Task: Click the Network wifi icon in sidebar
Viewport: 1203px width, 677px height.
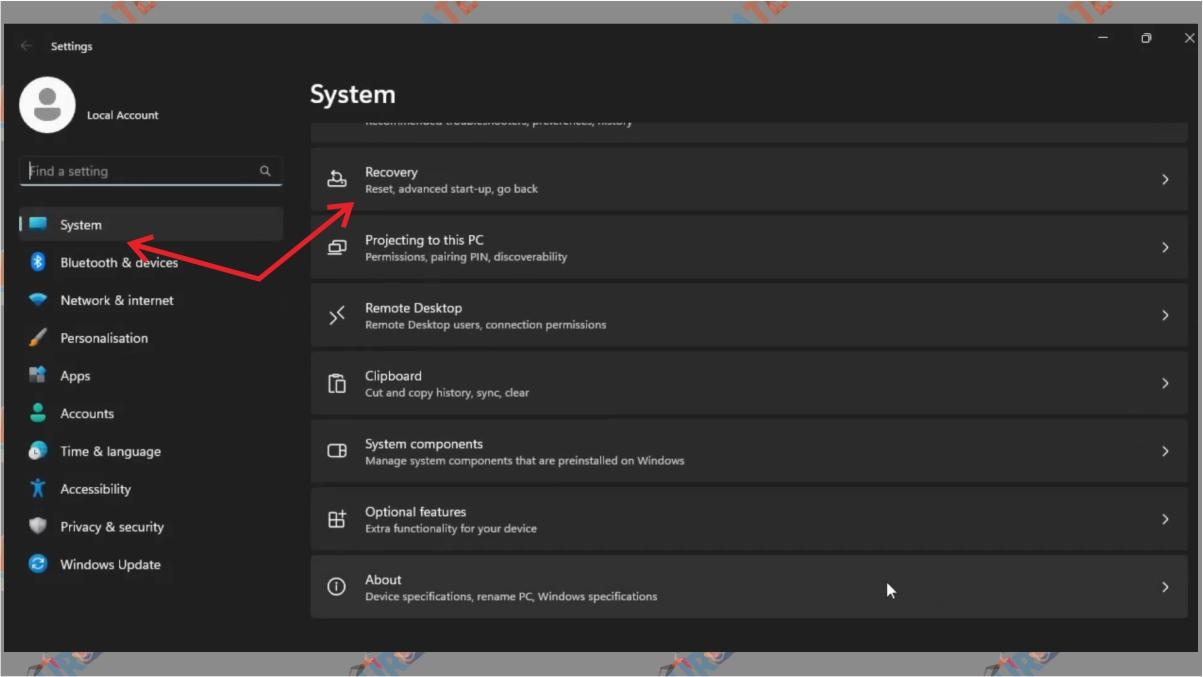Action: pyautogui.click(x=38, y=300)
